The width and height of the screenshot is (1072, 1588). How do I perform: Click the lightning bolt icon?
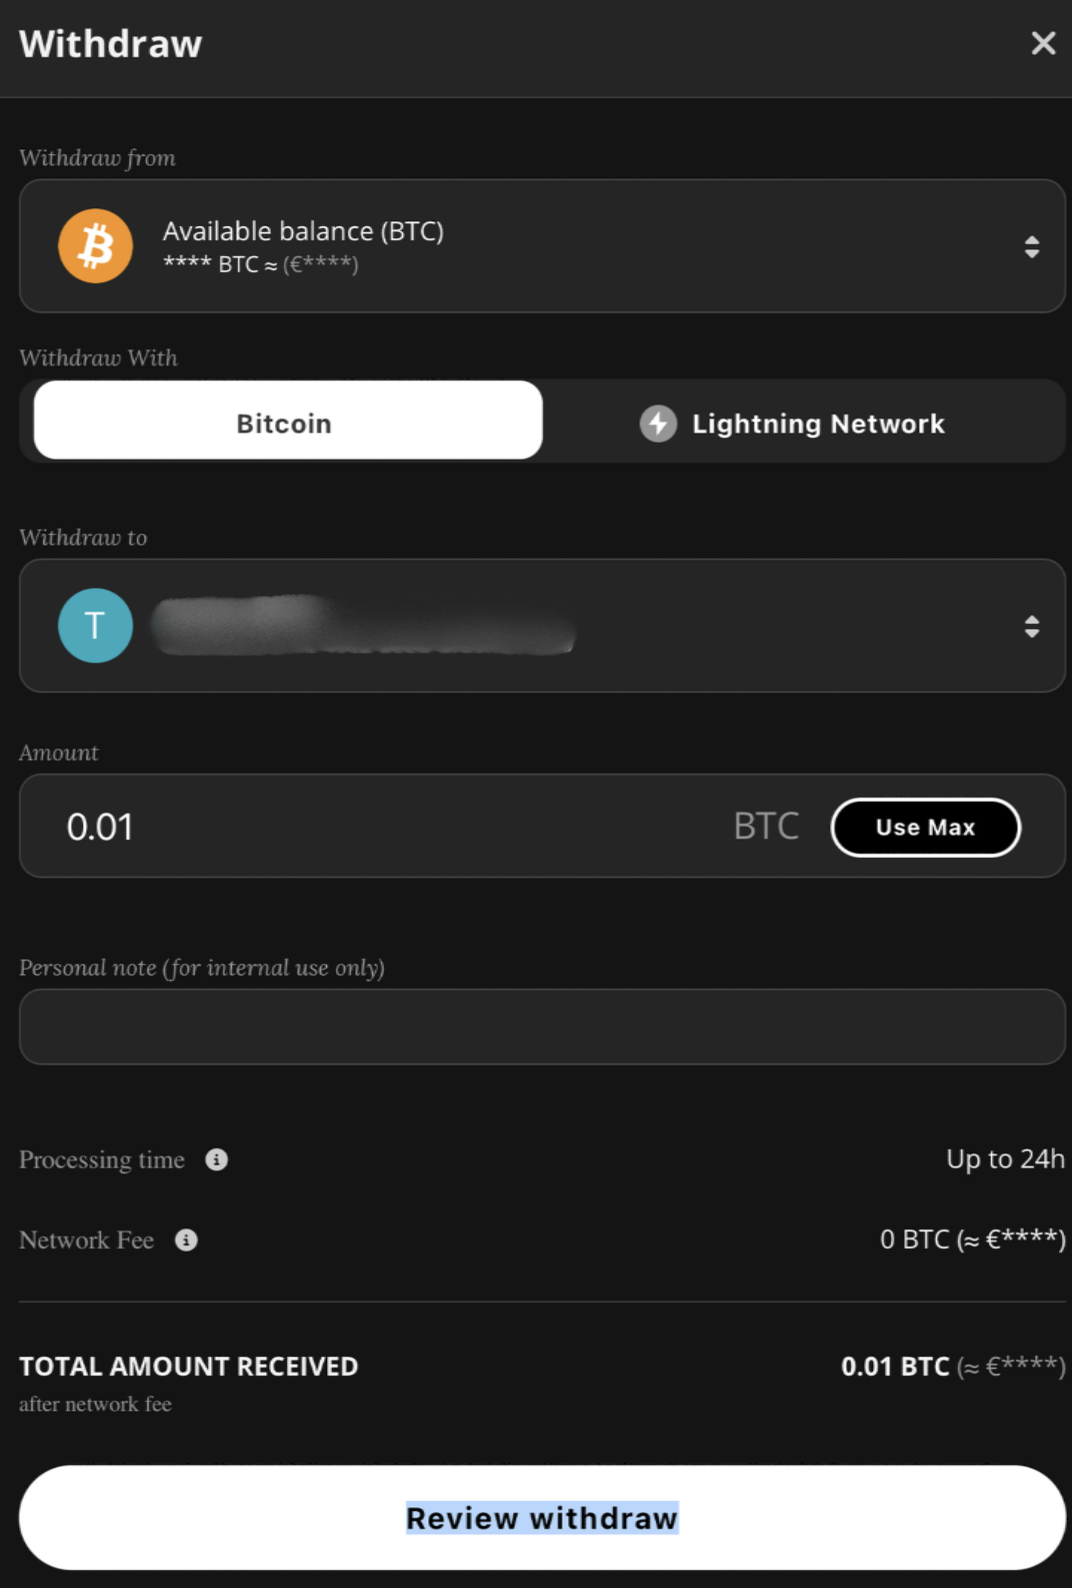click(x=658, y=422)
